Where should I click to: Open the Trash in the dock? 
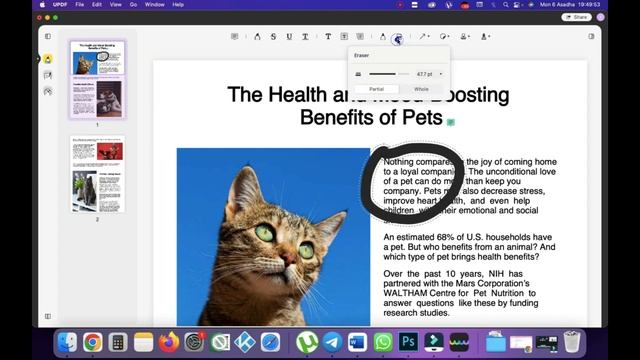(x=572, y=342)
